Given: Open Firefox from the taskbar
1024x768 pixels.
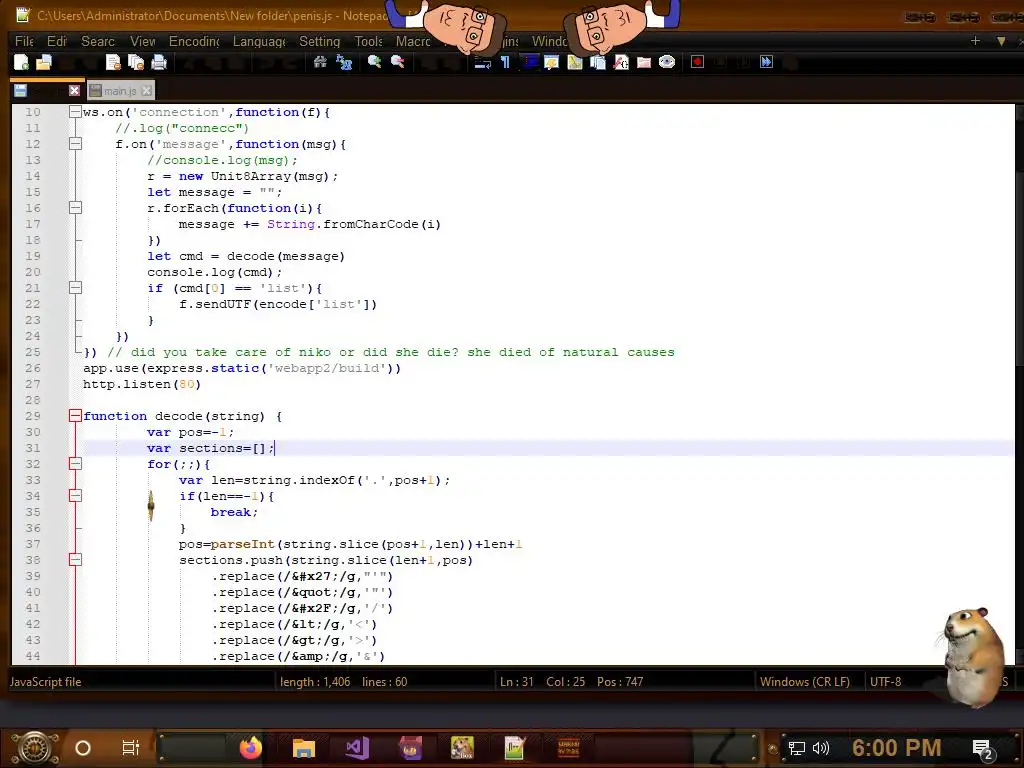Looking at the screenshot, I should 251,748.
